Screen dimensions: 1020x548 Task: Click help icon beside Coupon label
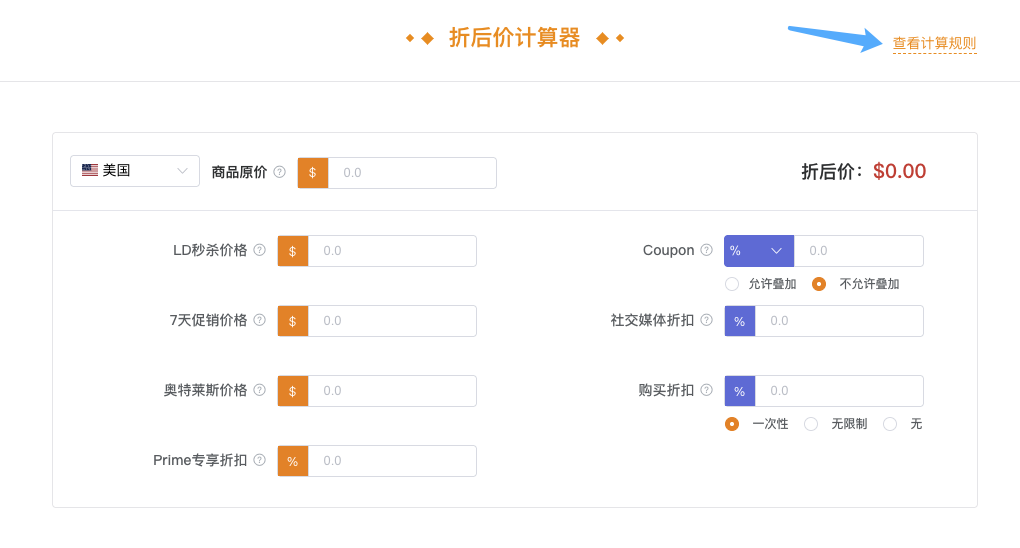pyautogui.click(x=707, y=250)
